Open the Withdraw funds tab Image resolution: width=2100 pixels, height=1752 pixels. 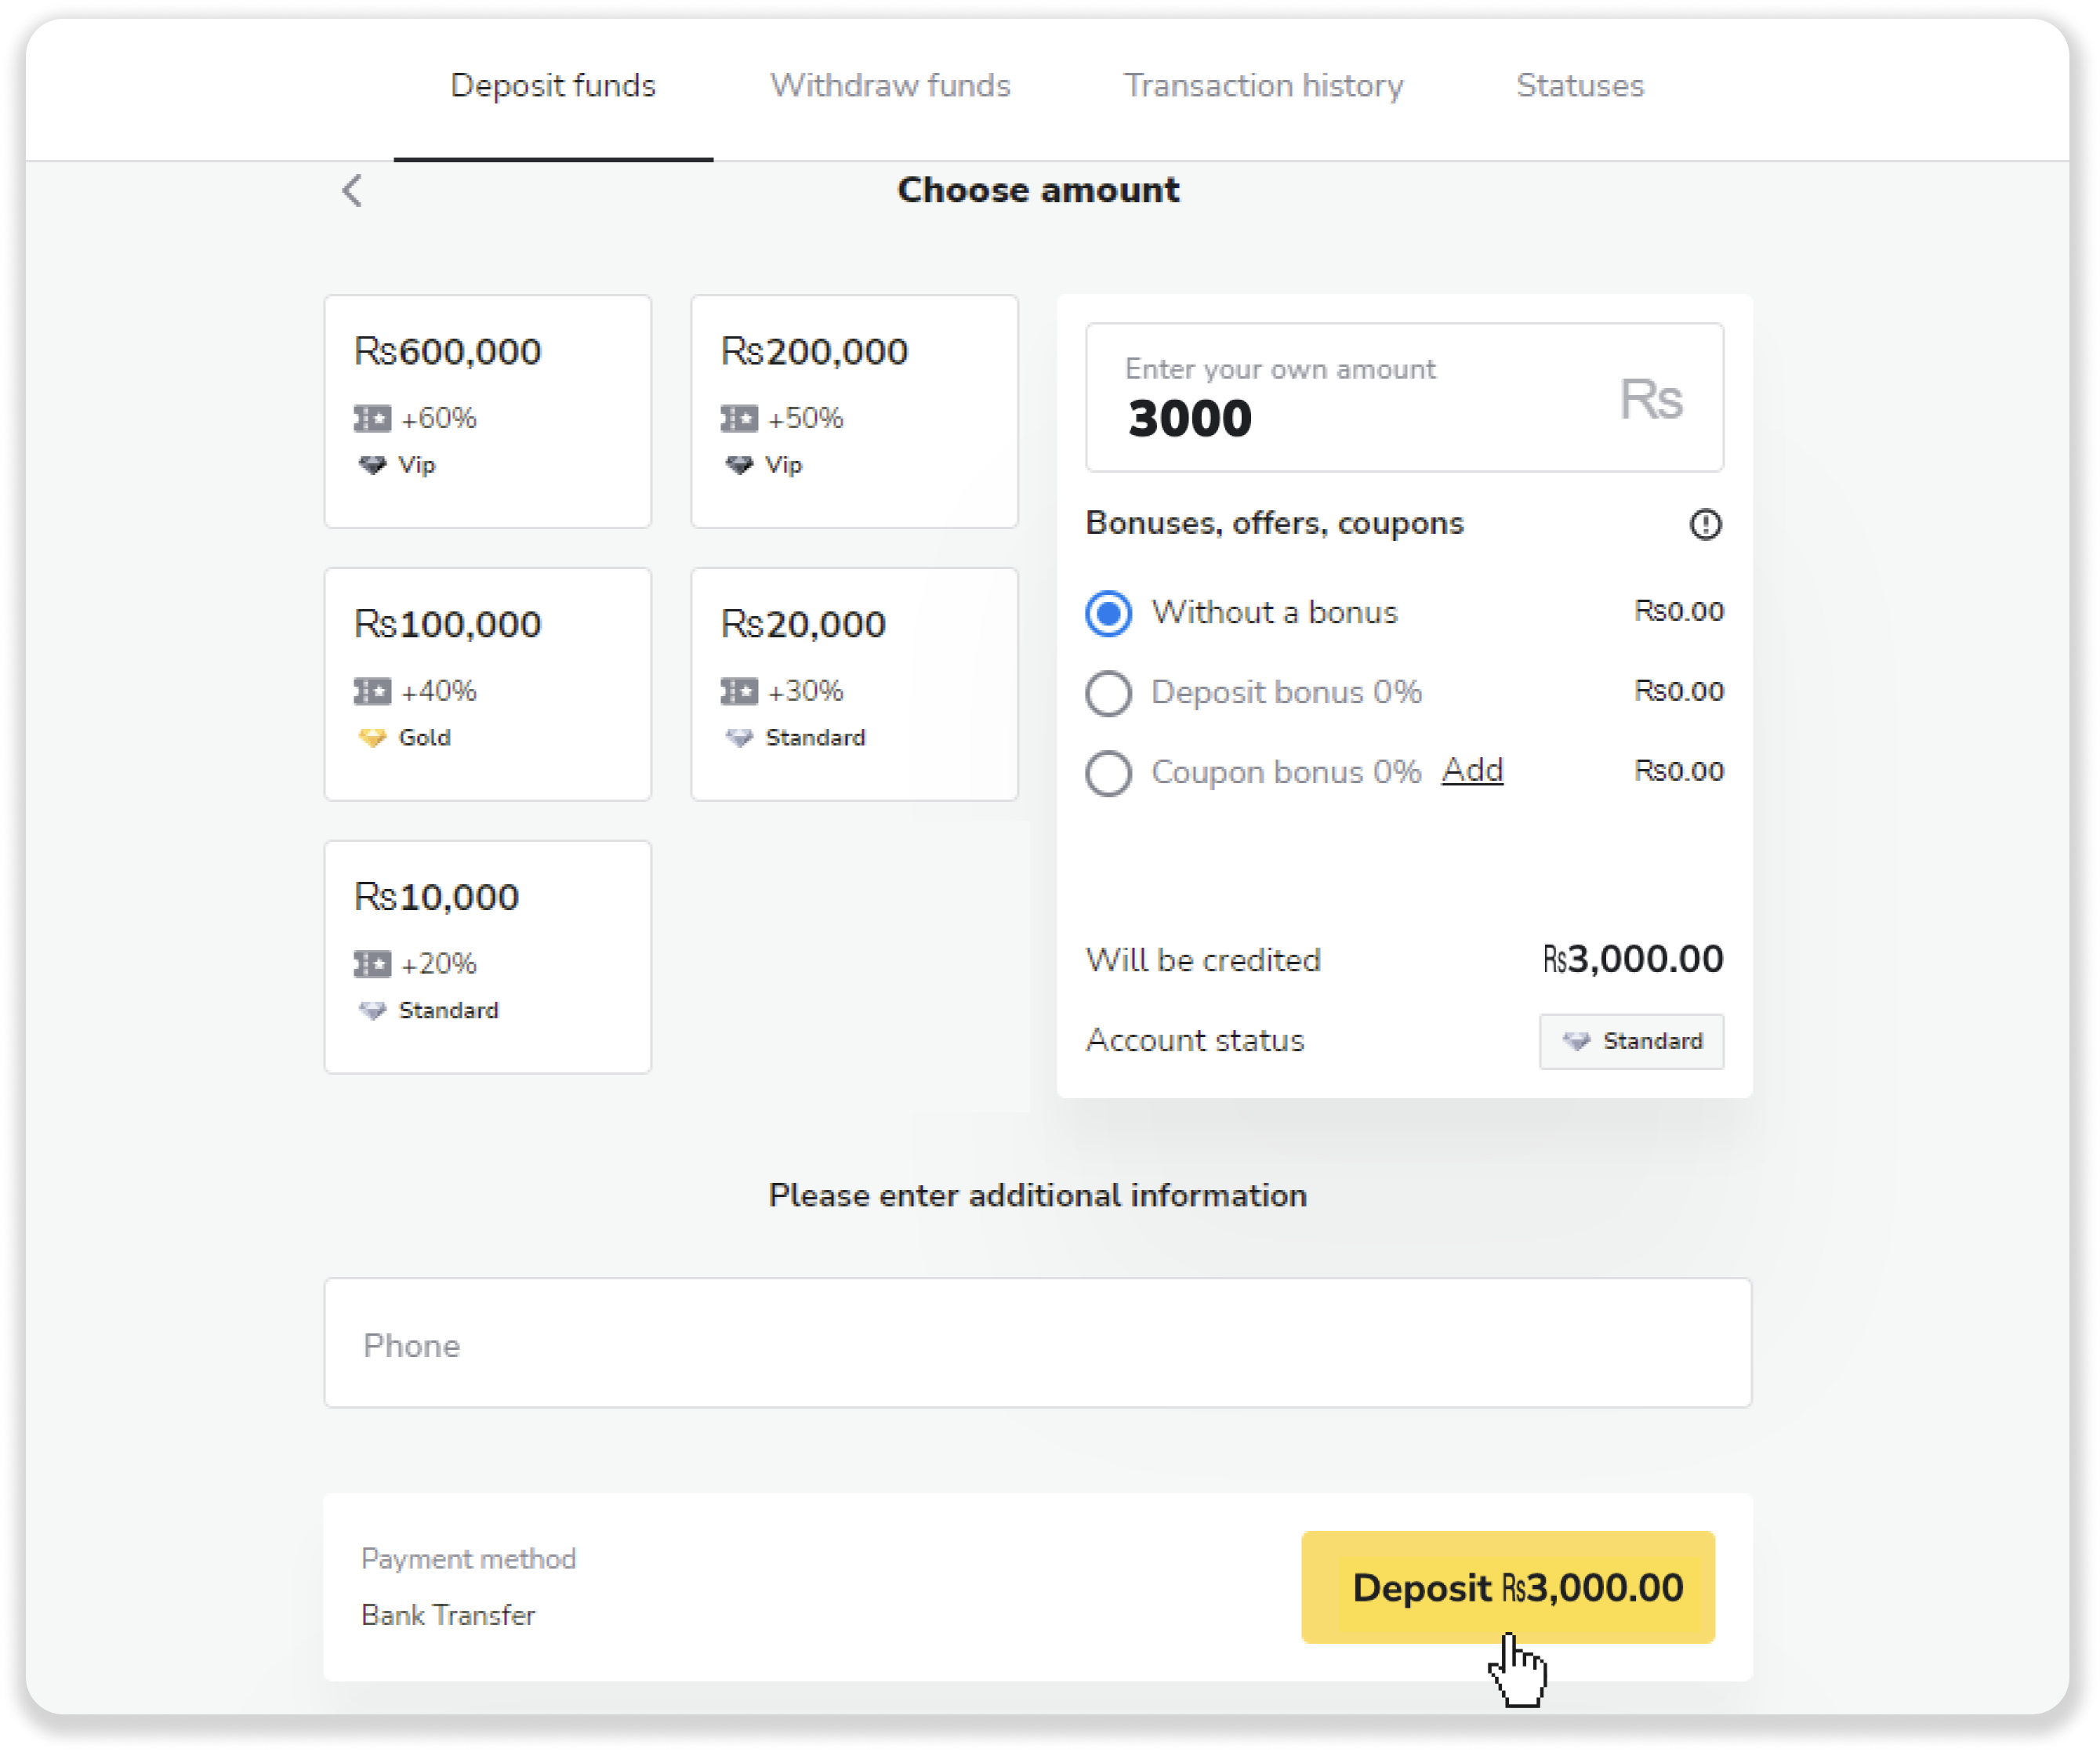pyautogui.click(x=890, y=86)
